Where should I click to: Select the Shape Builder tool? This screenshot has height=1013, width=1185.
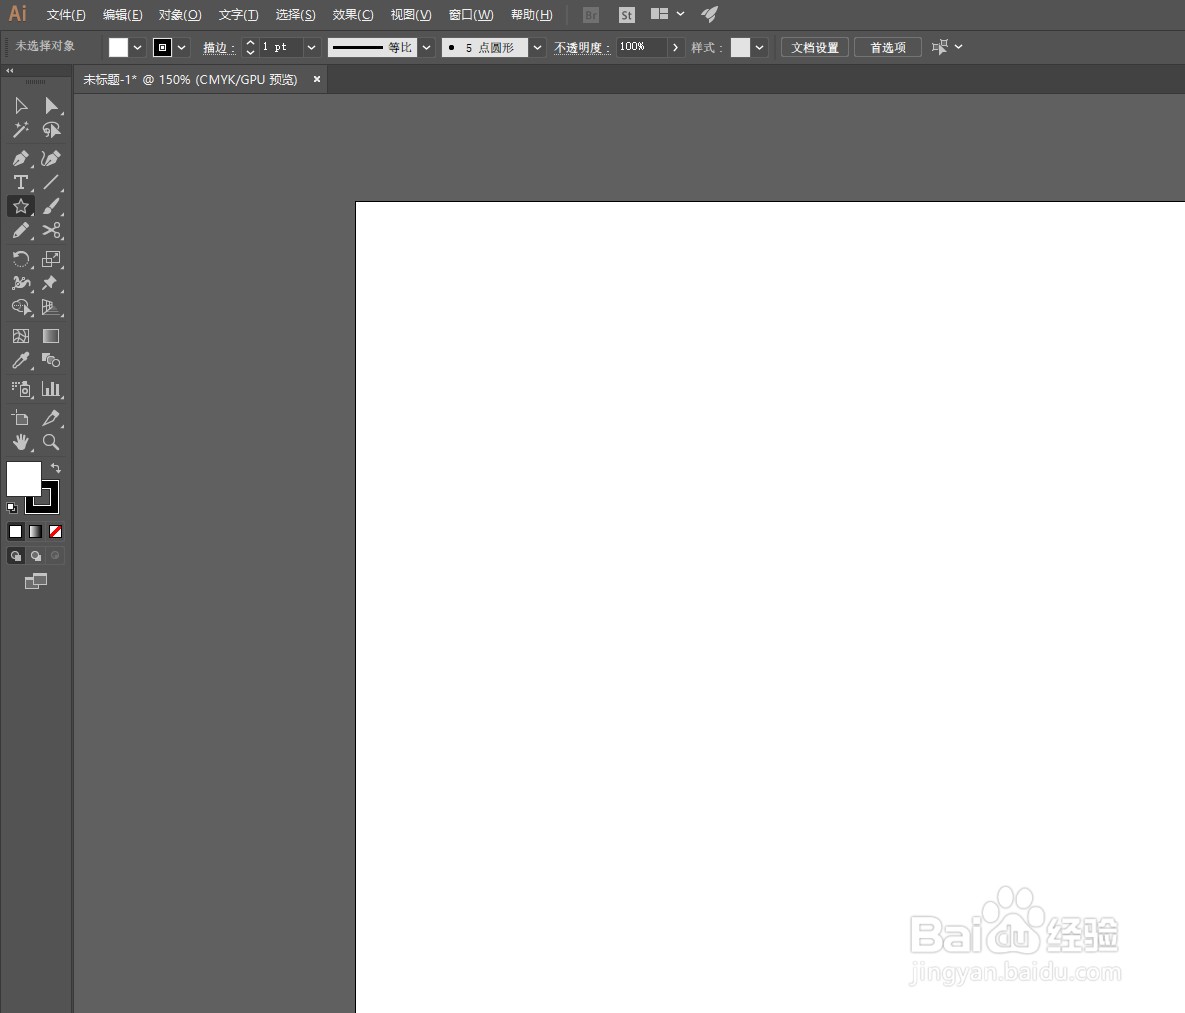coord(20,308)
